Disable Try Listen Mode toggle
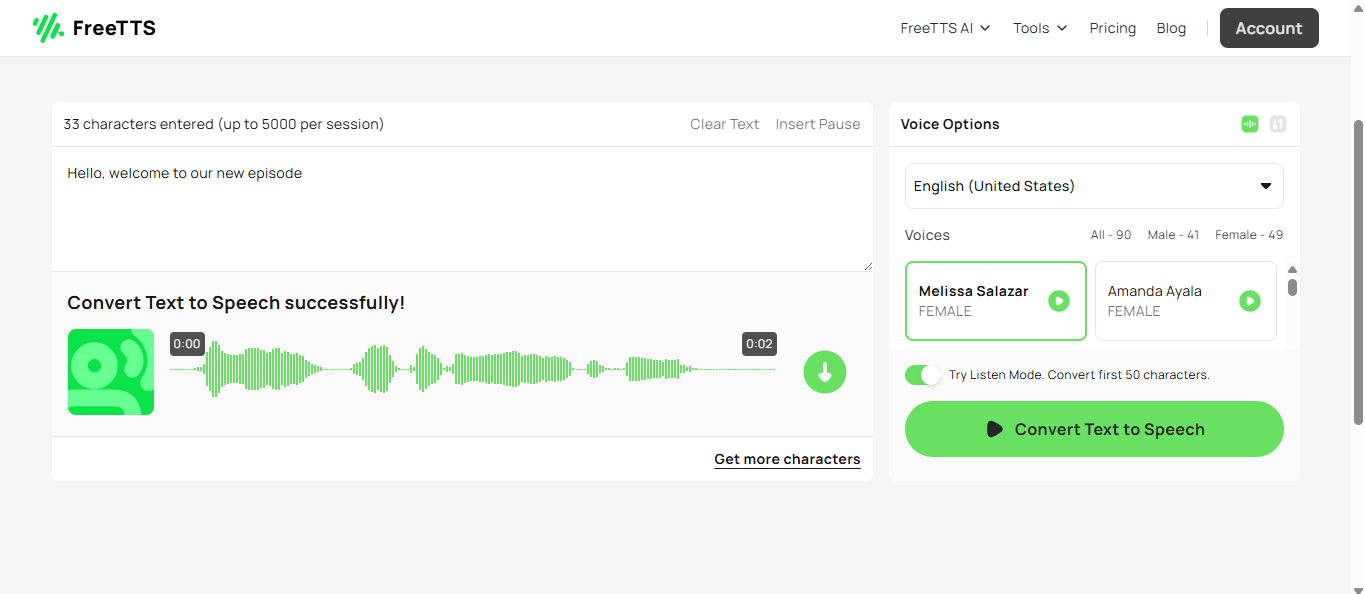Viewport: 1365px width, 594px height. [x=923, y=375]
